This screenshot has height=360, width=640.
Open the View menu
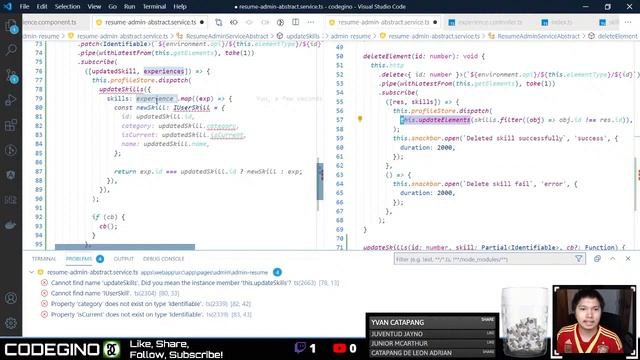[94, 7]
